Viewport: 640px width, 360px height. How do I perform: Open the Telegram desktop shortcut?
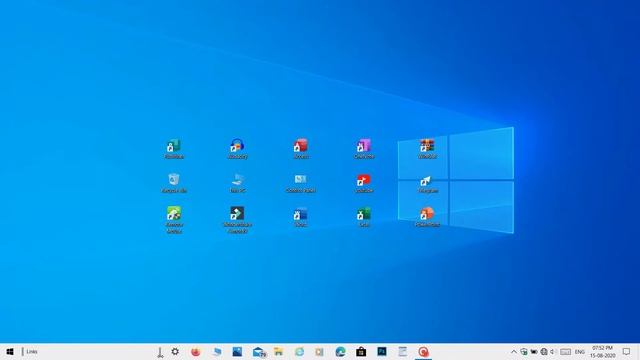(427, 183)
